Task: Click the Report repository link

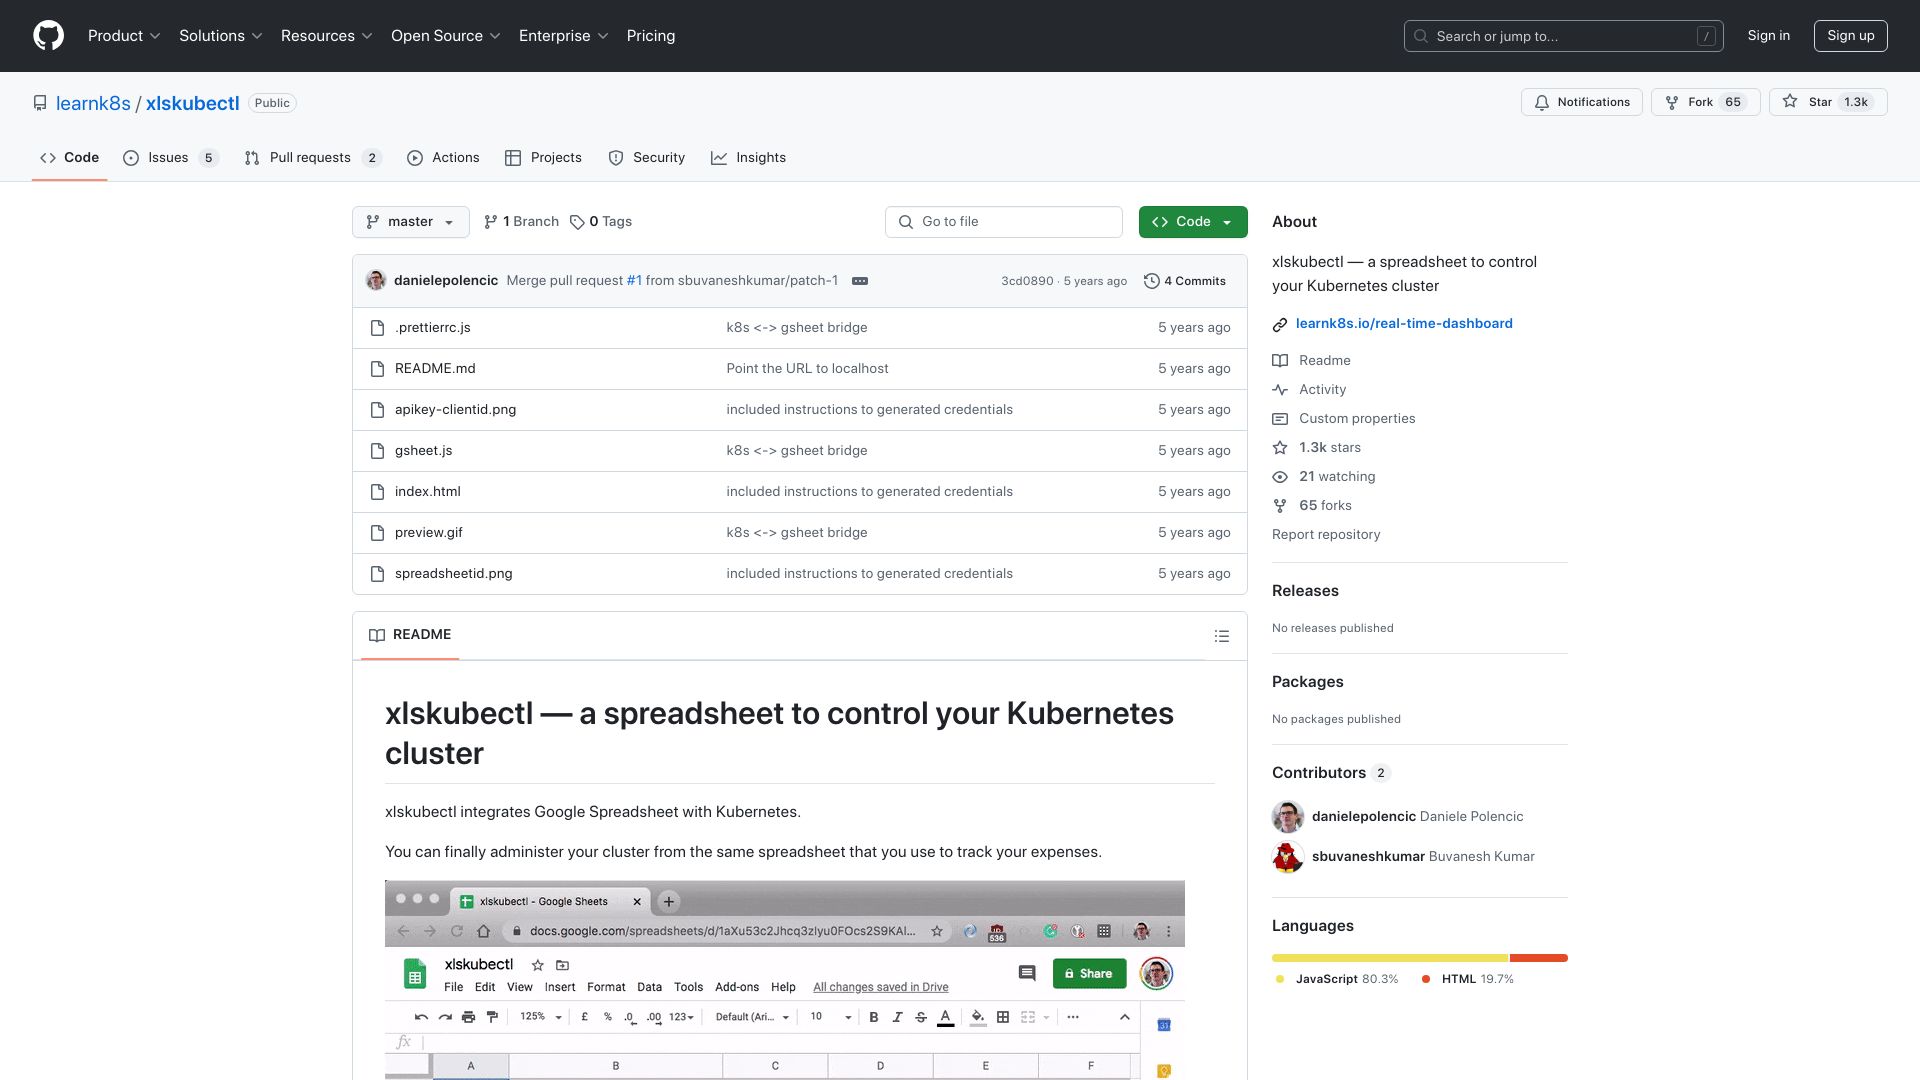Action: pyautogui.click(x=1325, y=535)
